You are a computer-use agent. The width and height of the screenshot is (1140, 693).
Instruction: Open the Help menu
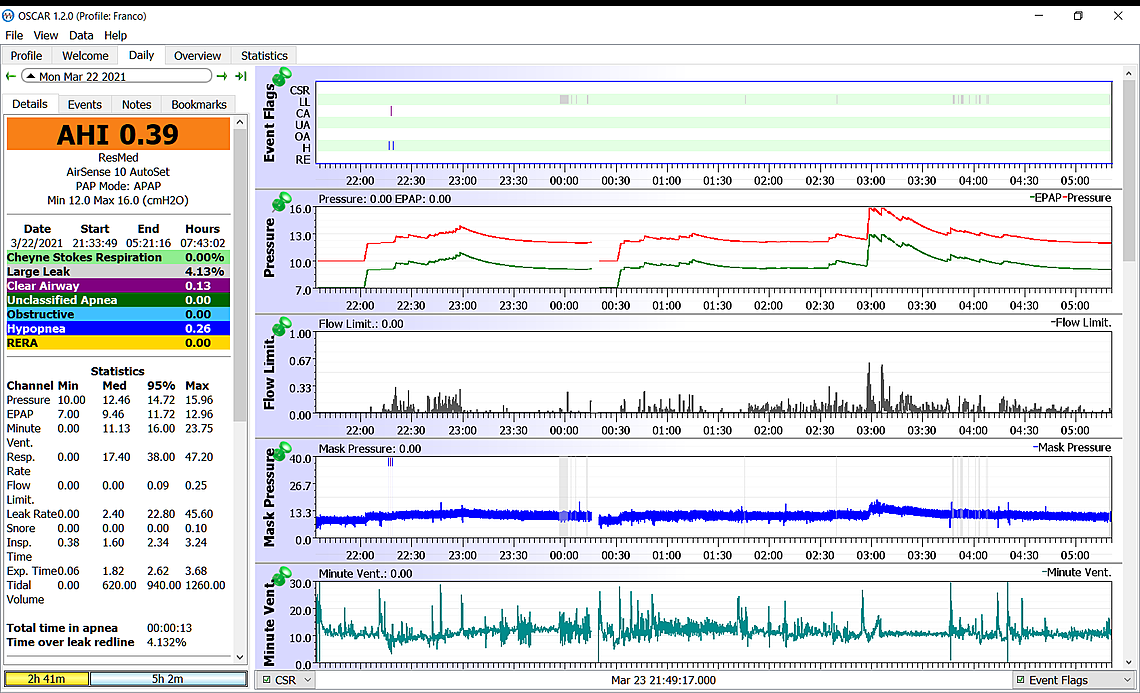coord(115,35)
